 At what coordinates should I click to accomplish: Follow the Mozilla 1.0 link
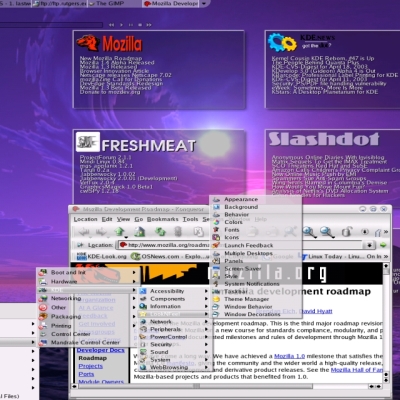289,356
